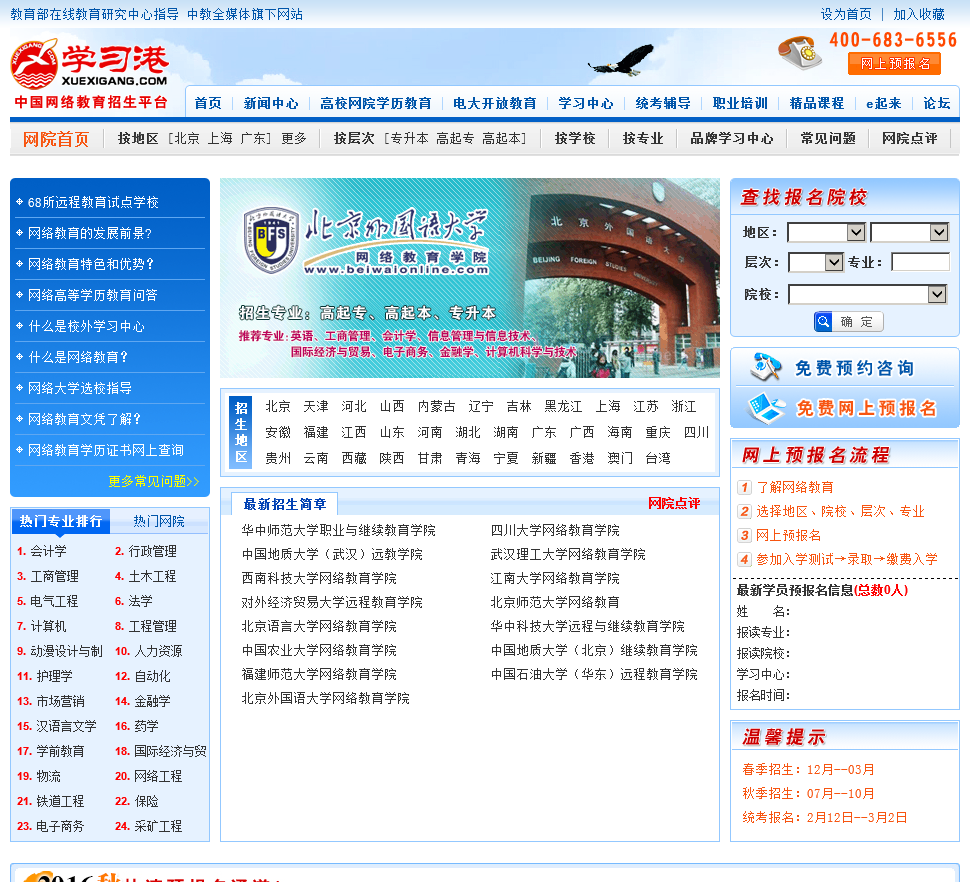This screenshot has width=970, height=882.
Task: Open 职业培训 navigation item
Action: click(739, 103)
